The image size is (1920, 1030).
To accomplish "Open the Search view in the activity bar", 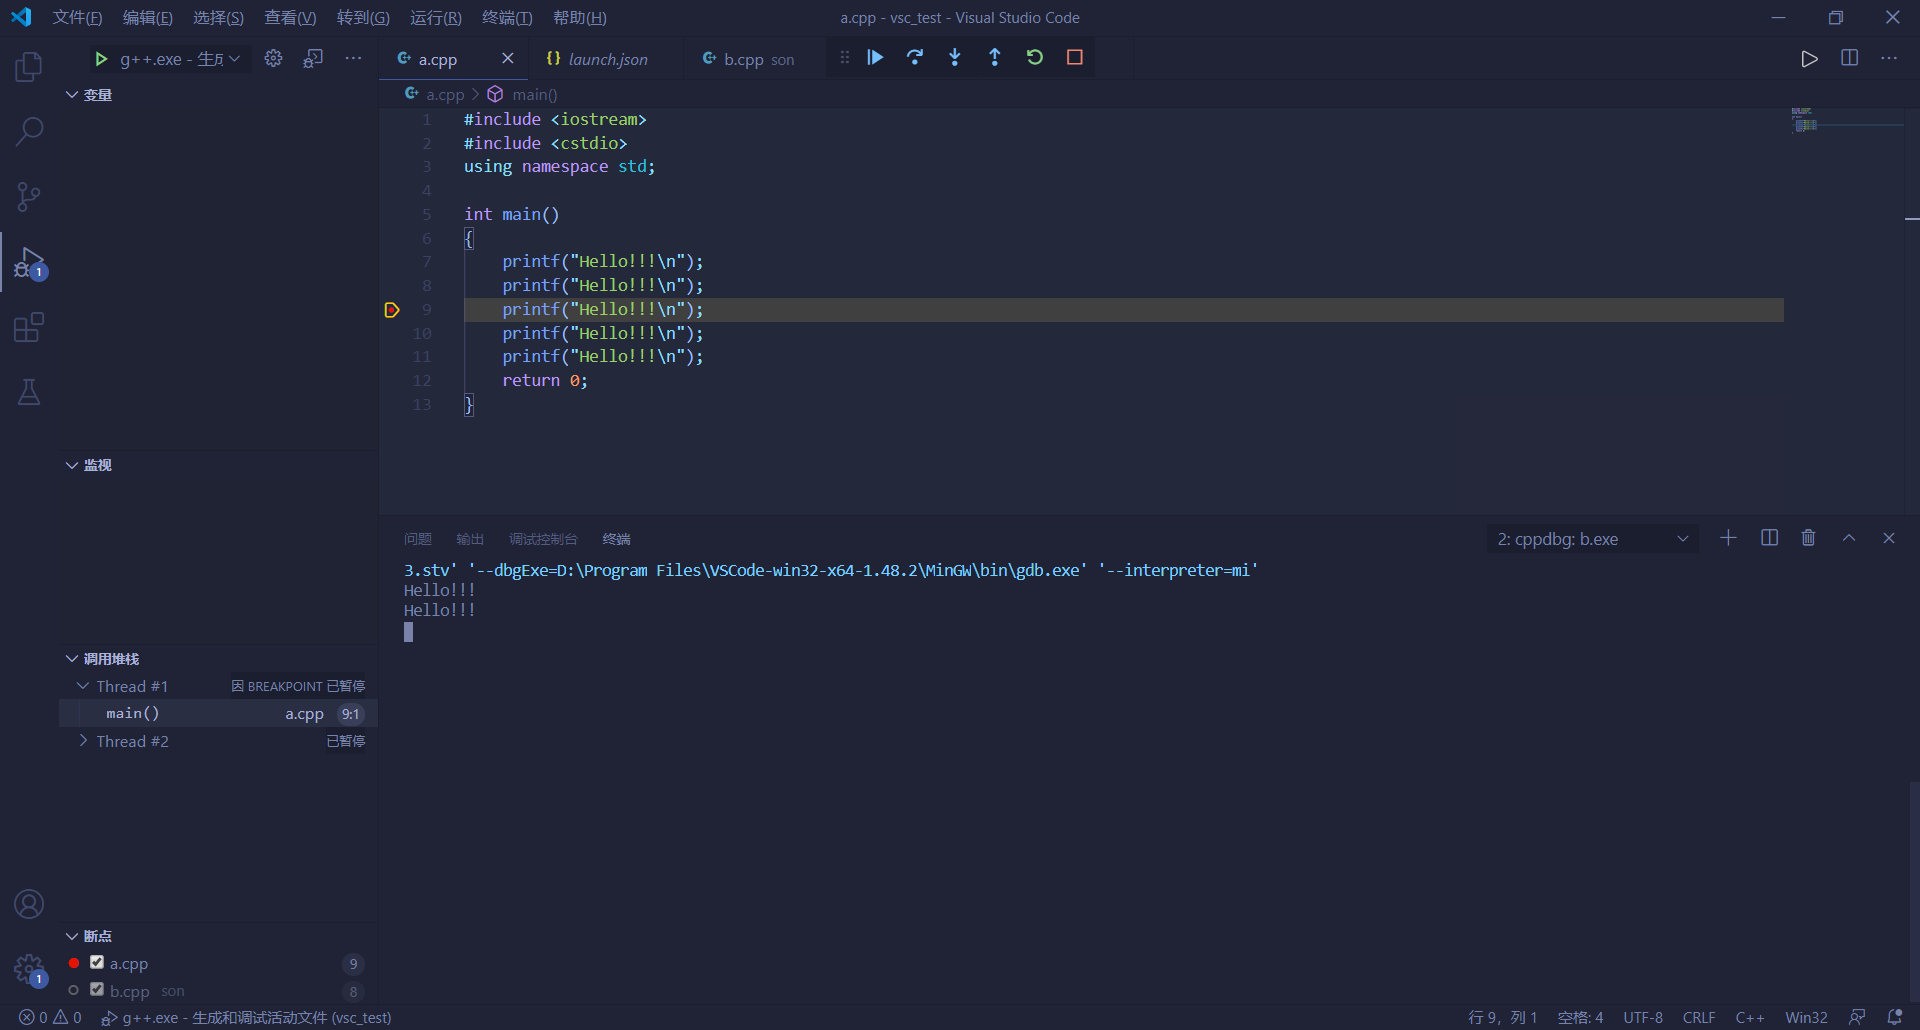I will [x=29, y=131].
